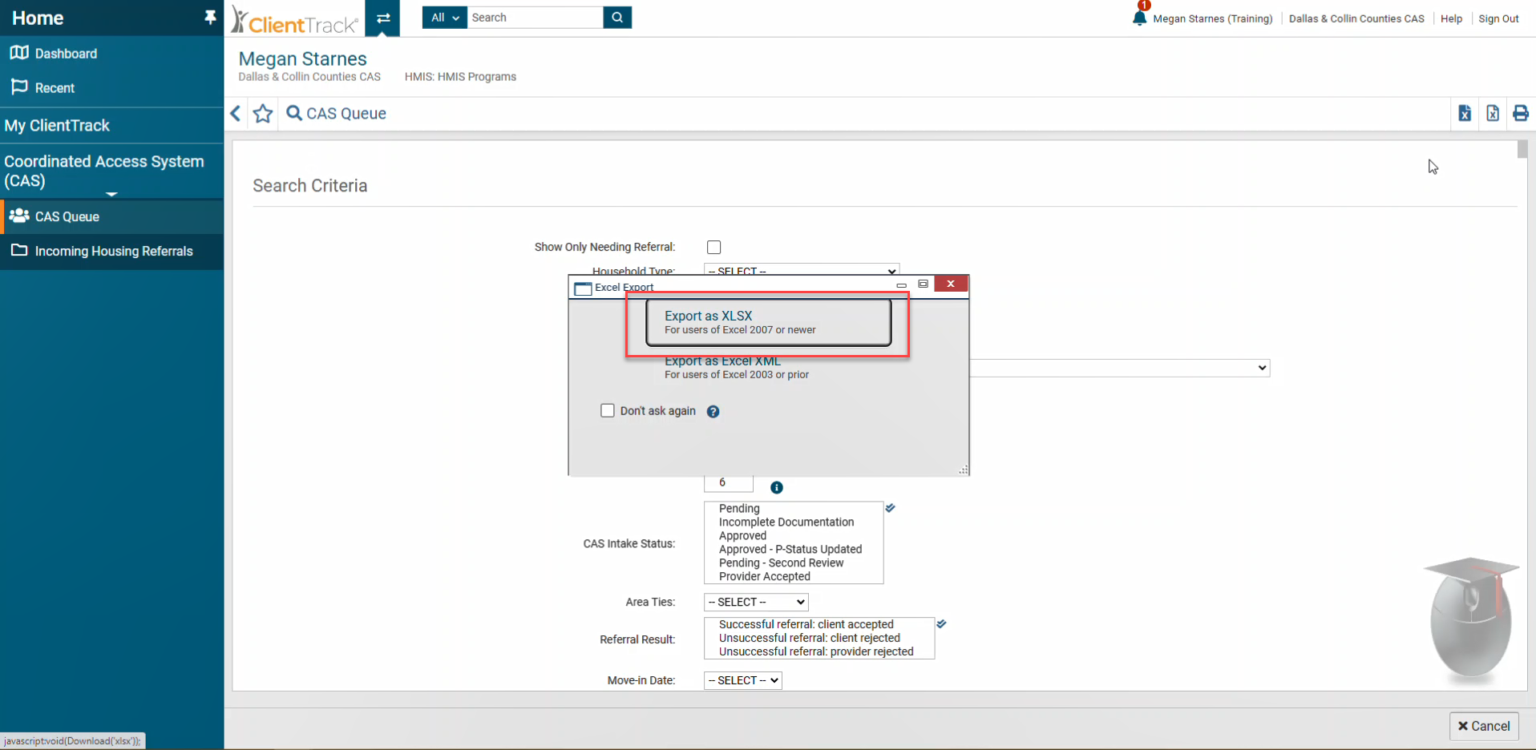Select Incoming Housing Referrals in the sidebar
The height and width of the screenshot is (750, 1536).
coord(112,251)
